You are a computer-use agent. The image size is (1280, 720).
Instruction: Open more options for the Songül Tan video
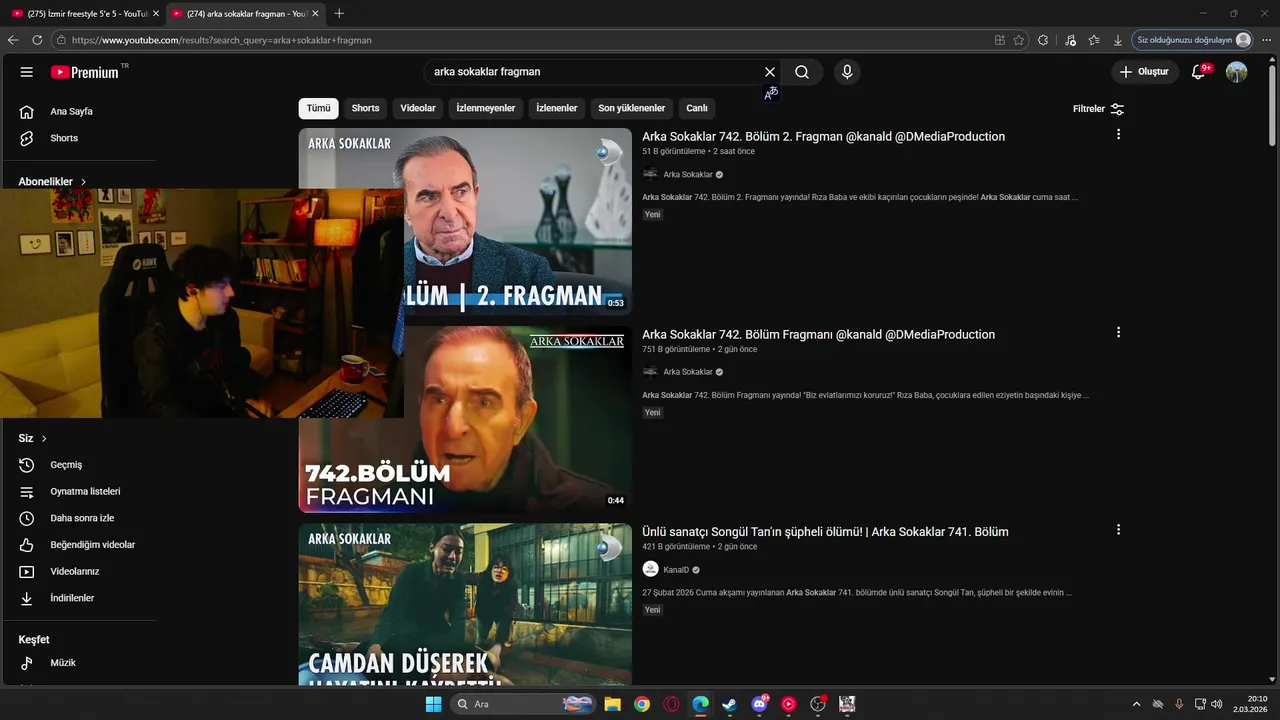(x=1118, y=530)
